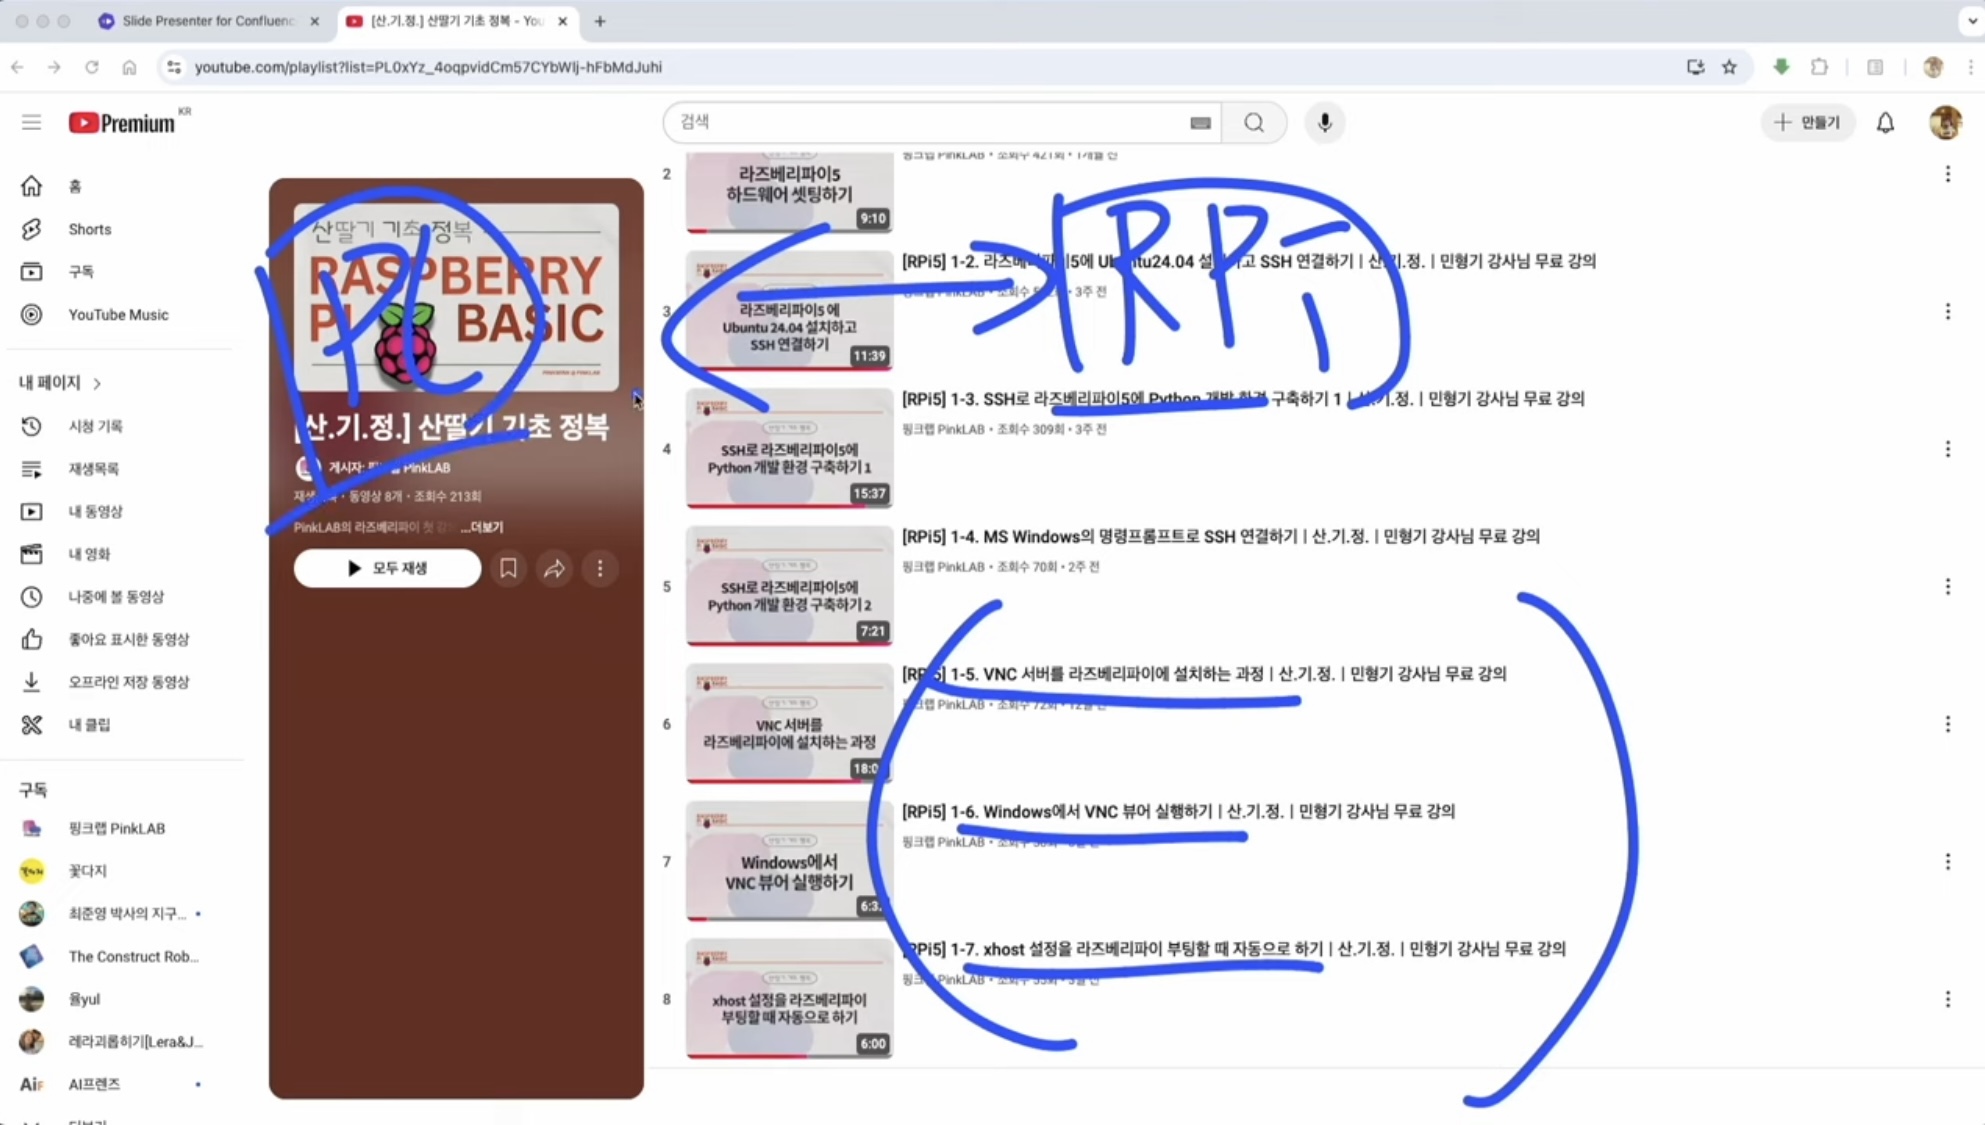This screenshot has height=1125, width=1985.
Task: Open Windows에서 VNC 뷰어 실행하기 thumbnail
Action: pos(788,861)
